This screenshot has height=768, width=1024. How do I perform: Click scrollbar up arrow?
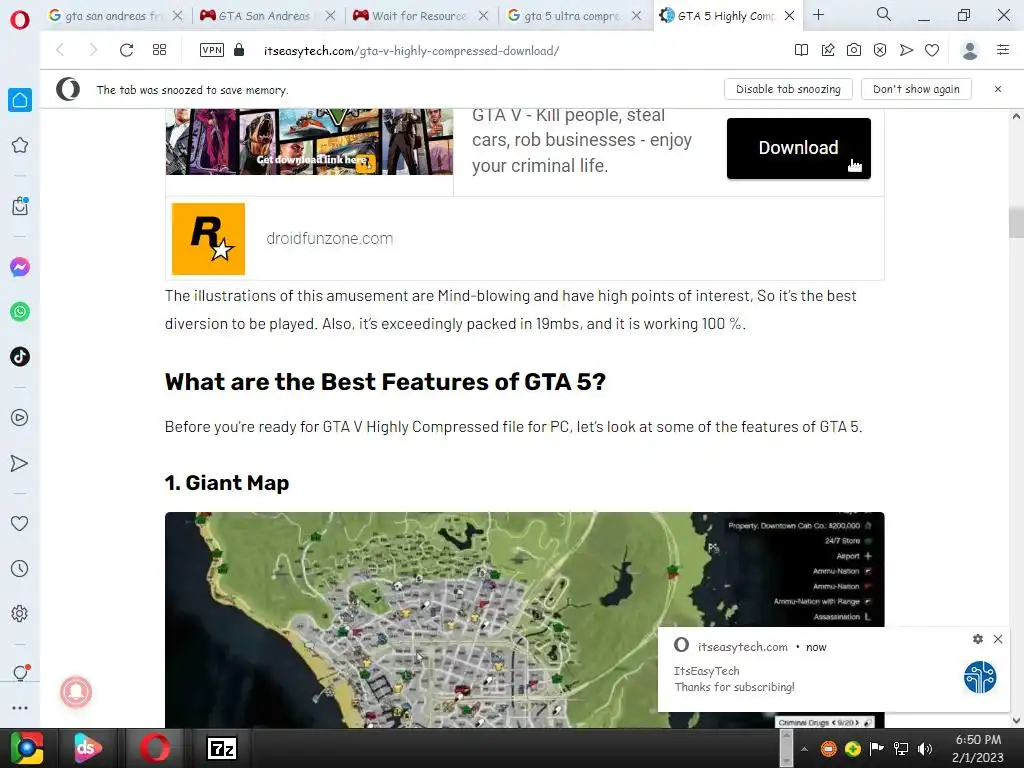point(1016,116)
